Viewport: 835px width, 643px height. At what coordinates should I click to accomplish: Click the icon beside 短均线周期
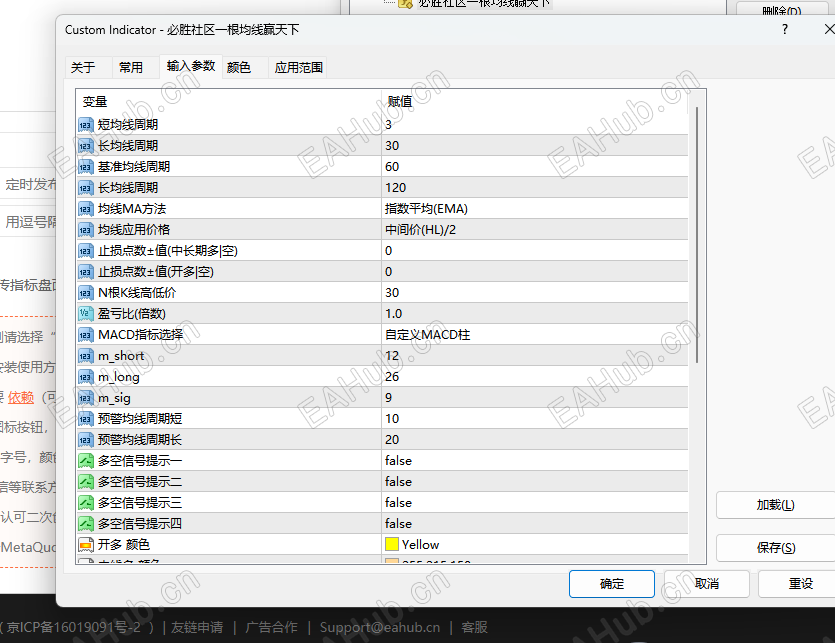tap(86, 125)
